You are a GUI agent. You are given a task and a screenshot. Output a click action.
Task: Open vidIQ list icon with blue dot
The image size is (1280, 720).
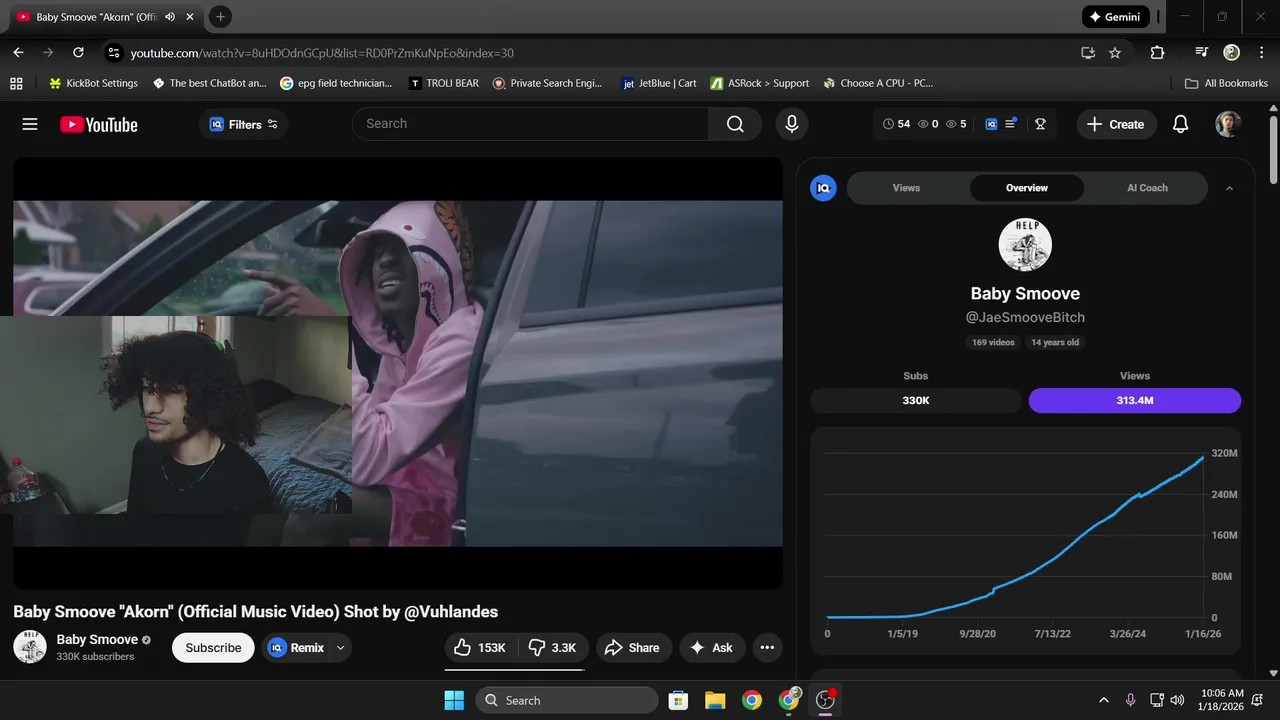(1011, 124)
